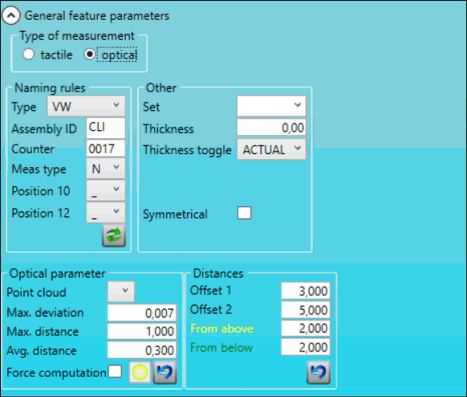Click the Type of measurement group title
Image resolution: width=467 pixels, height=397 pixels.
click(x=77, y=36)
